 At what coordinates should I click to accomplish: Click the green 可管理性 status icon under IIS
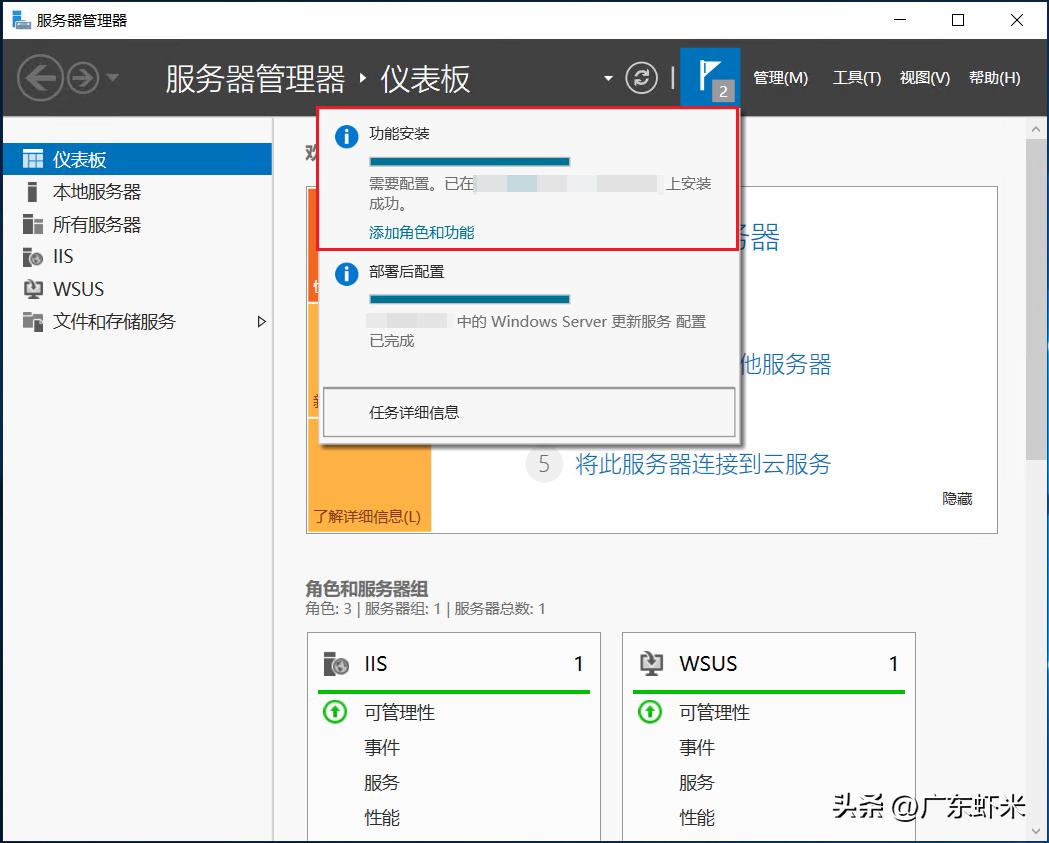(334, 712)
